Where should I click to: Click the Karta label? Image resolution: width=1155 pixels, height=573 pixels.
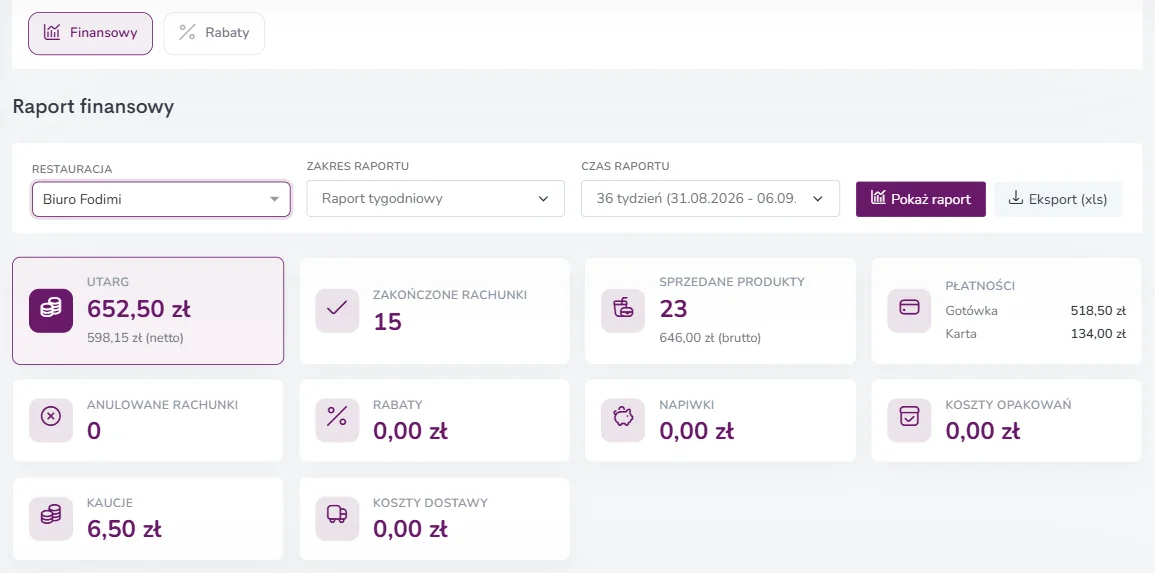pos(961,334)
